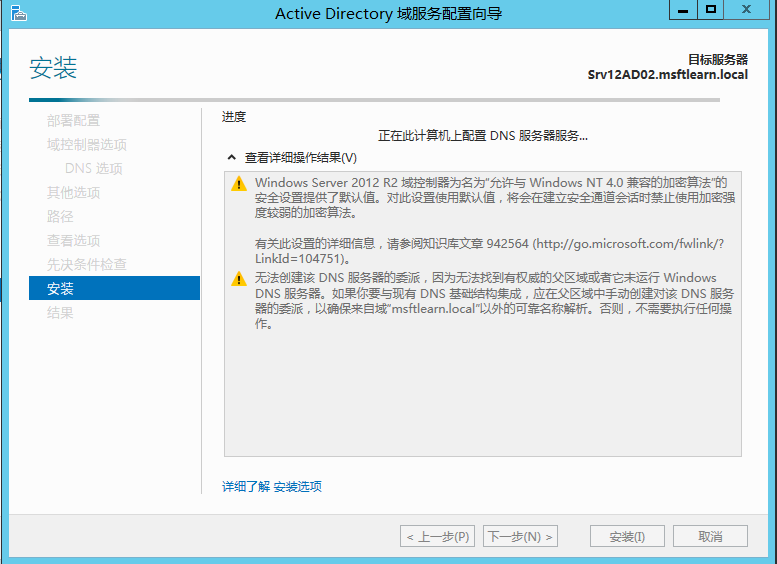Click the 安装(I) button
777x564 pixels.
pos(627,536)
